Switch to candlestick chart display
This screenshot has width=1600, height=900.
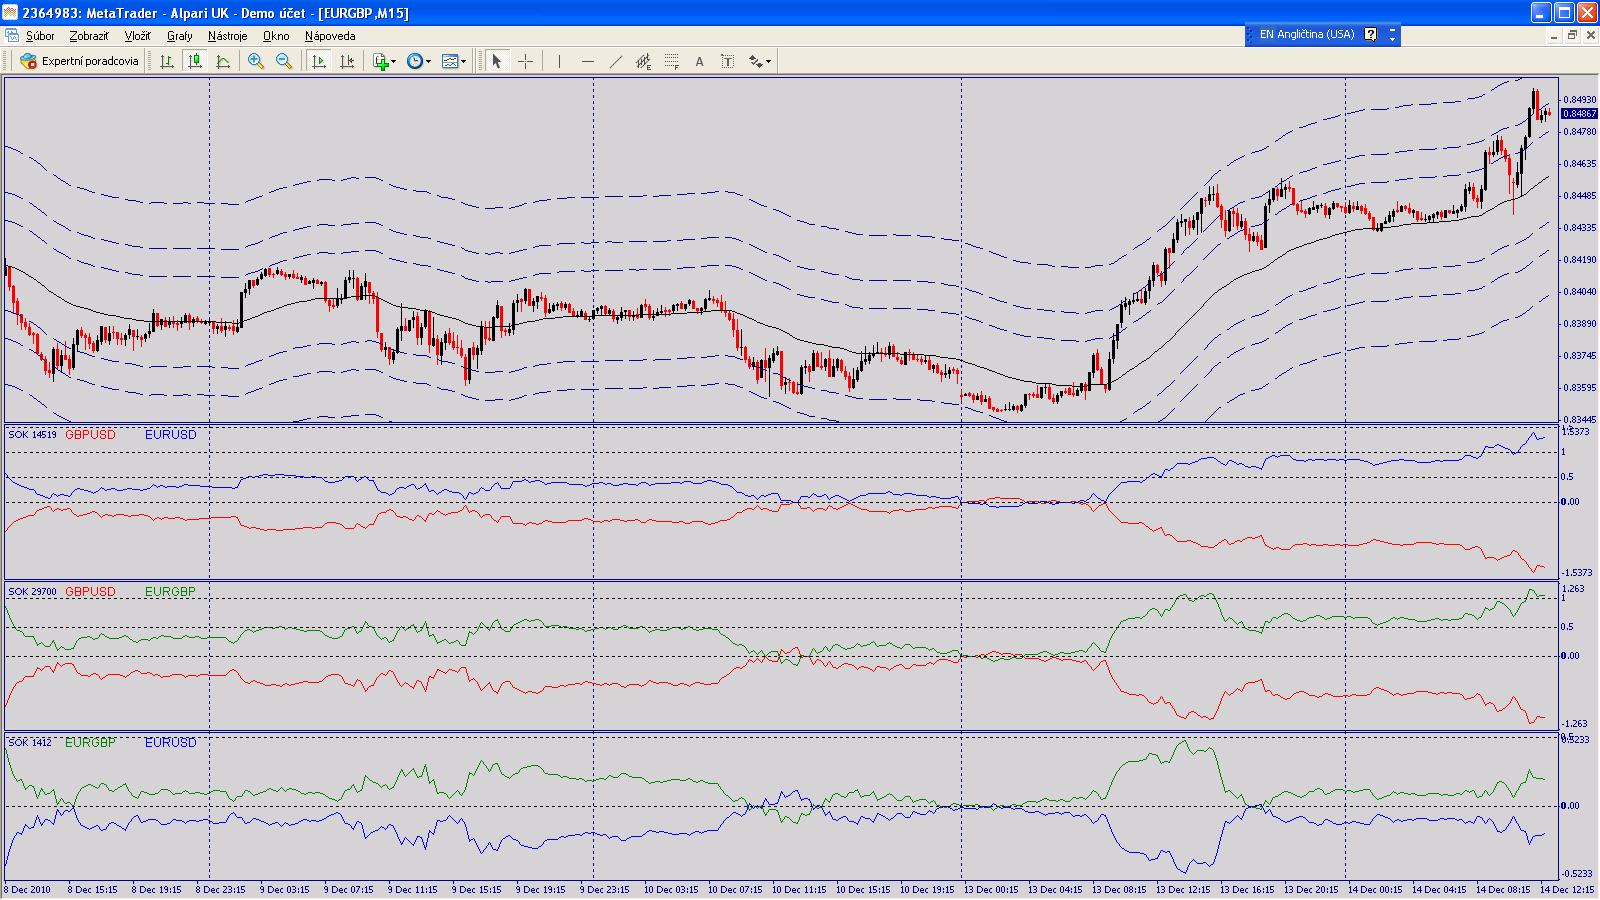click(195, 61)
